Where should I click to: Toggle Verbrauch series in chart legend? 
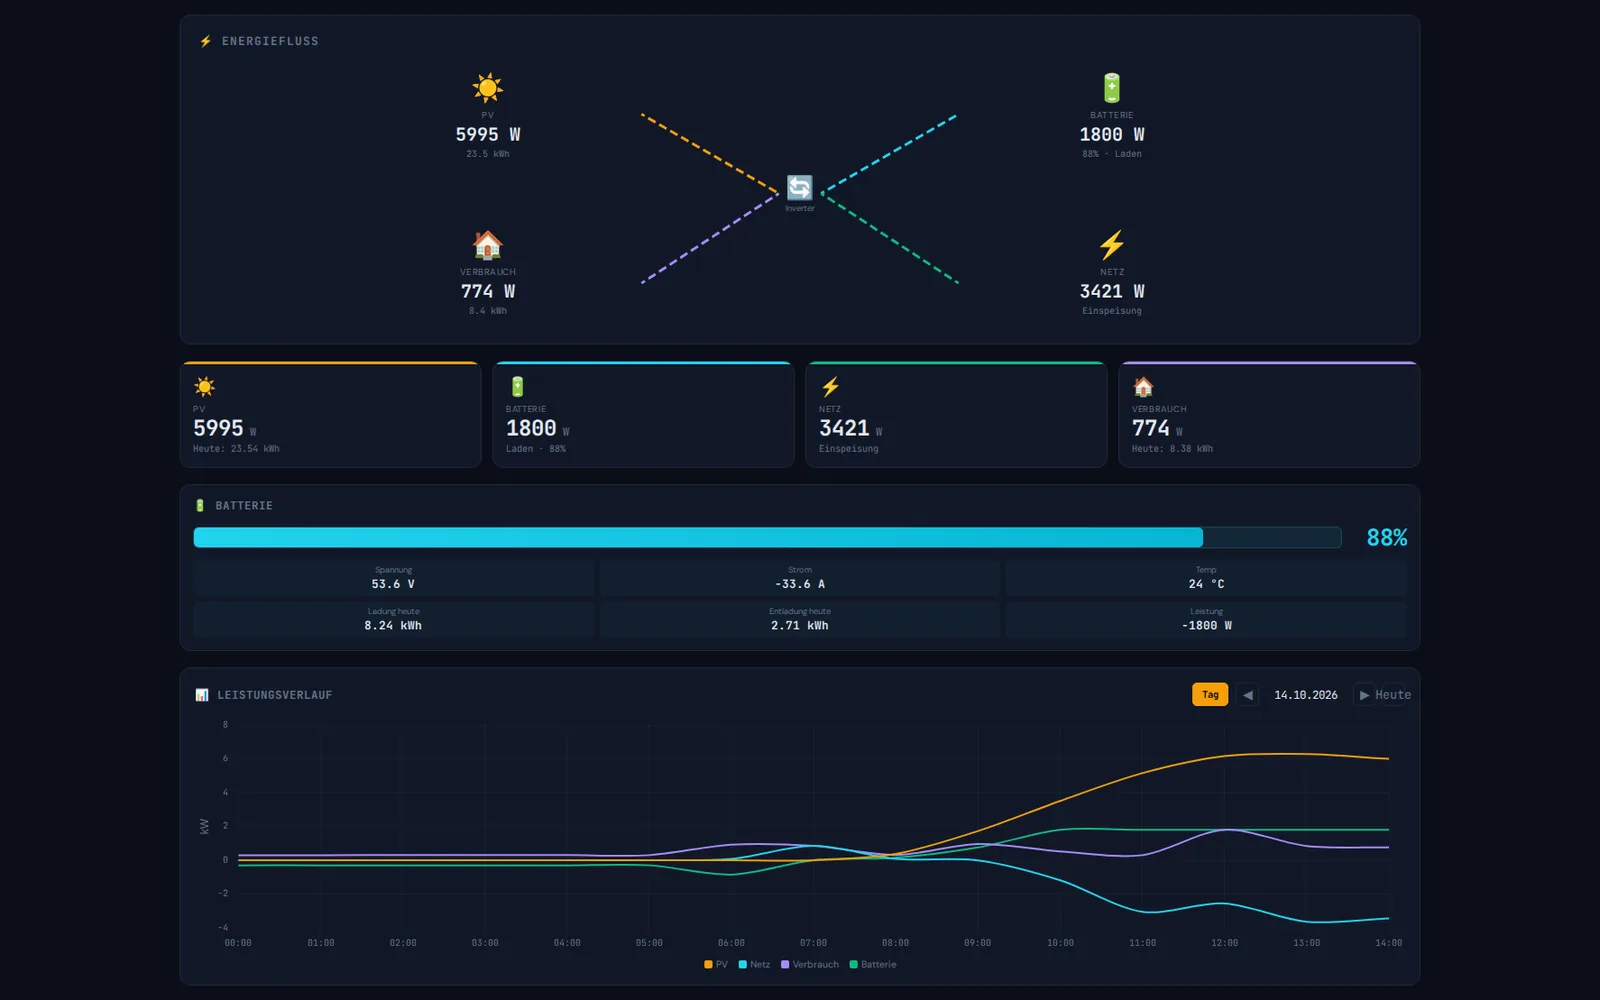click(810, 965)
